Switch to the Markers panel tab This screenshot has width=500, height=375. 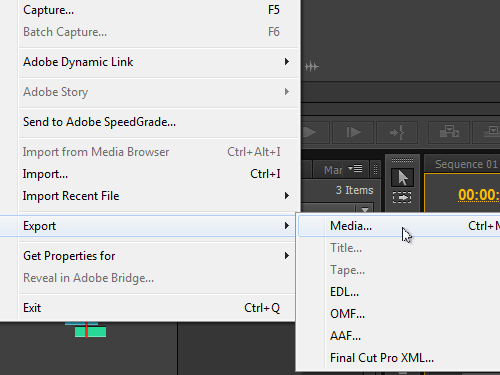click(333, 170)
